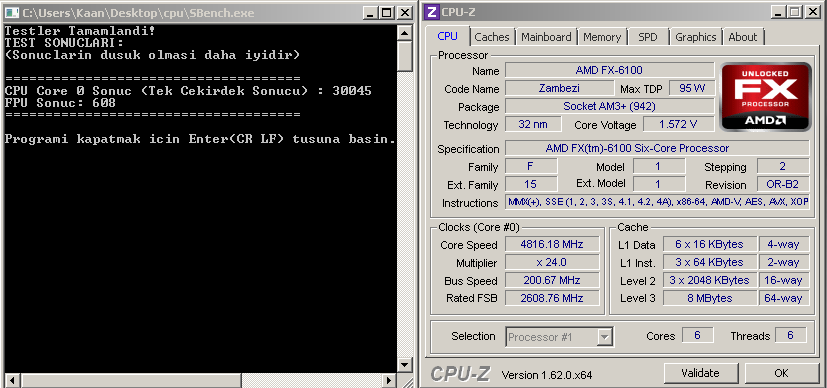Click the AMD FX Unlocked processor logo
The width and height of the screenshot is (827, 388).
[x=766, y=96]
